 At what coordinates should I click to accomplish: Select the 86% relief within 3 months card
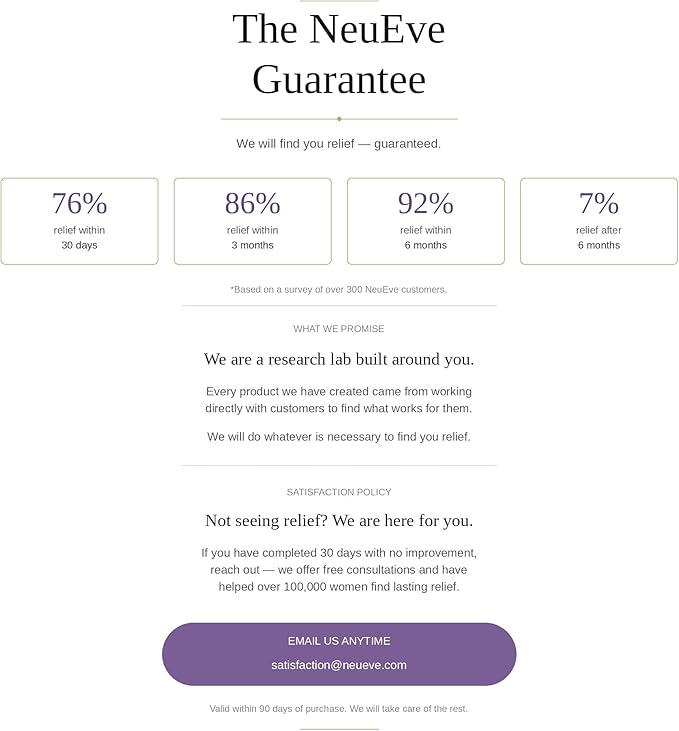(253, 221)
